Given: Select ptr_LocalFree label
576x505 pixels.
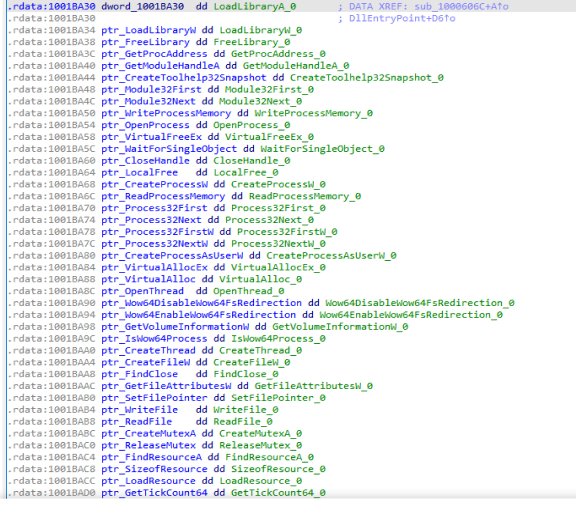Looking at the screenshot, I should [140, 173].
